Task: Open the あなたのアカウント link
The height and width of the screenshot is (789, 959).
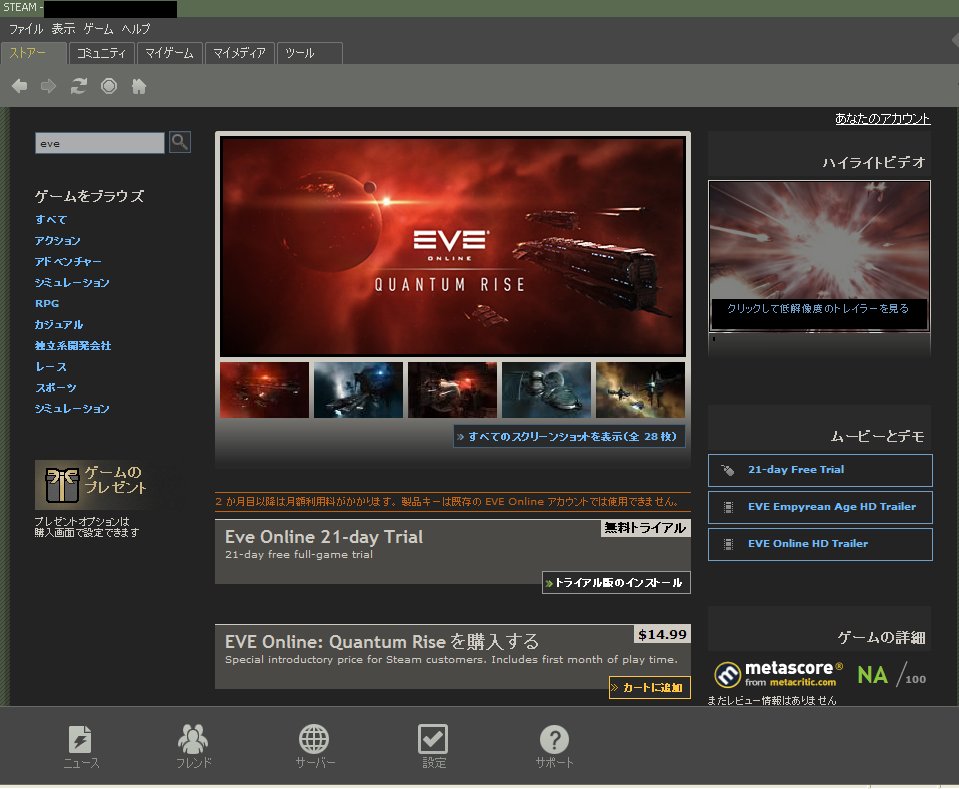Action: (x=882, y=118)
